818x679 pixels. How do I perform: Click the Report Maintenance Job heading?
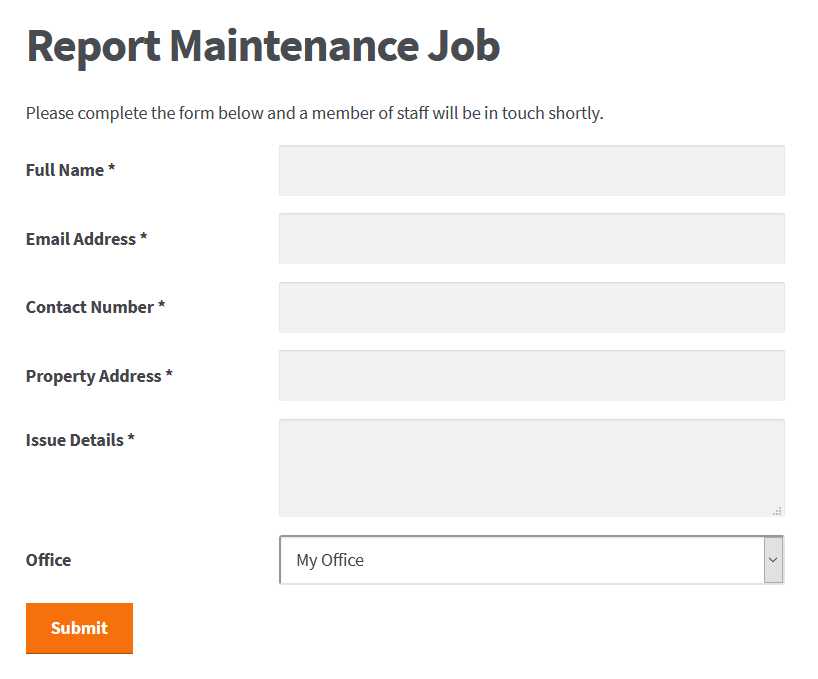click(x=263, y=46)
